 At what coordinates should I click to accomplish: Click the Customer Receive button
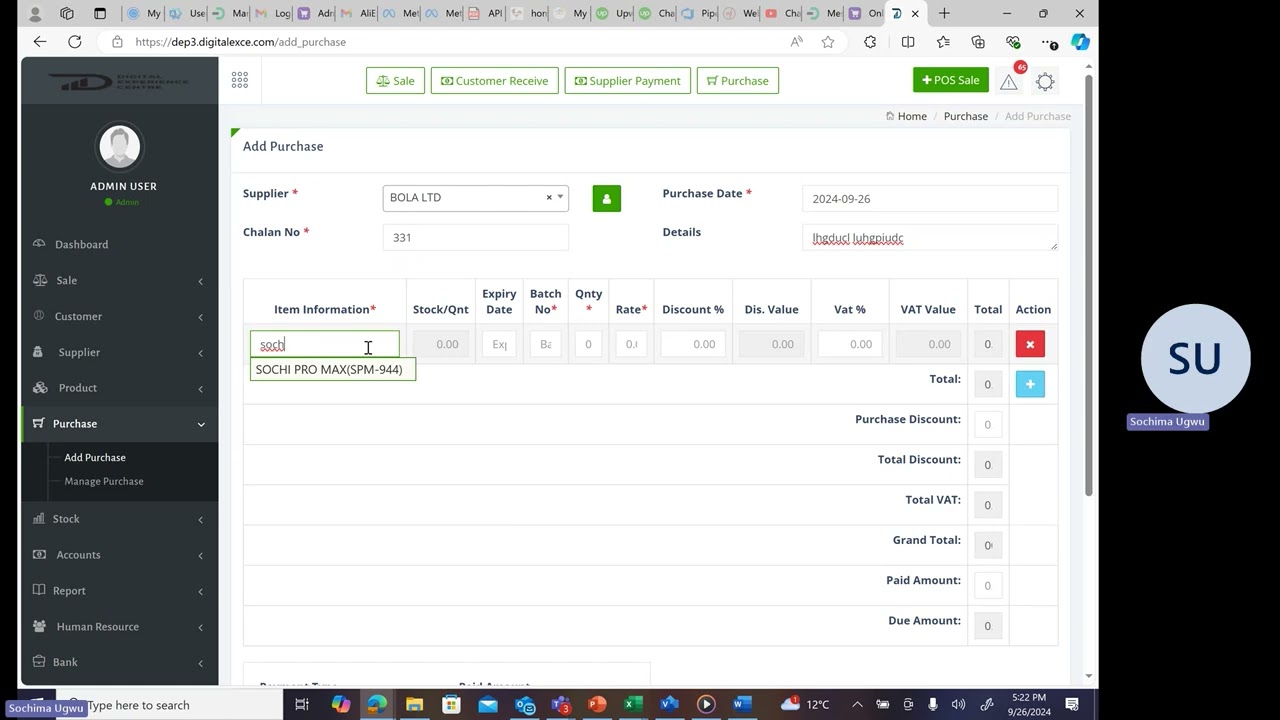coord(494,81)
